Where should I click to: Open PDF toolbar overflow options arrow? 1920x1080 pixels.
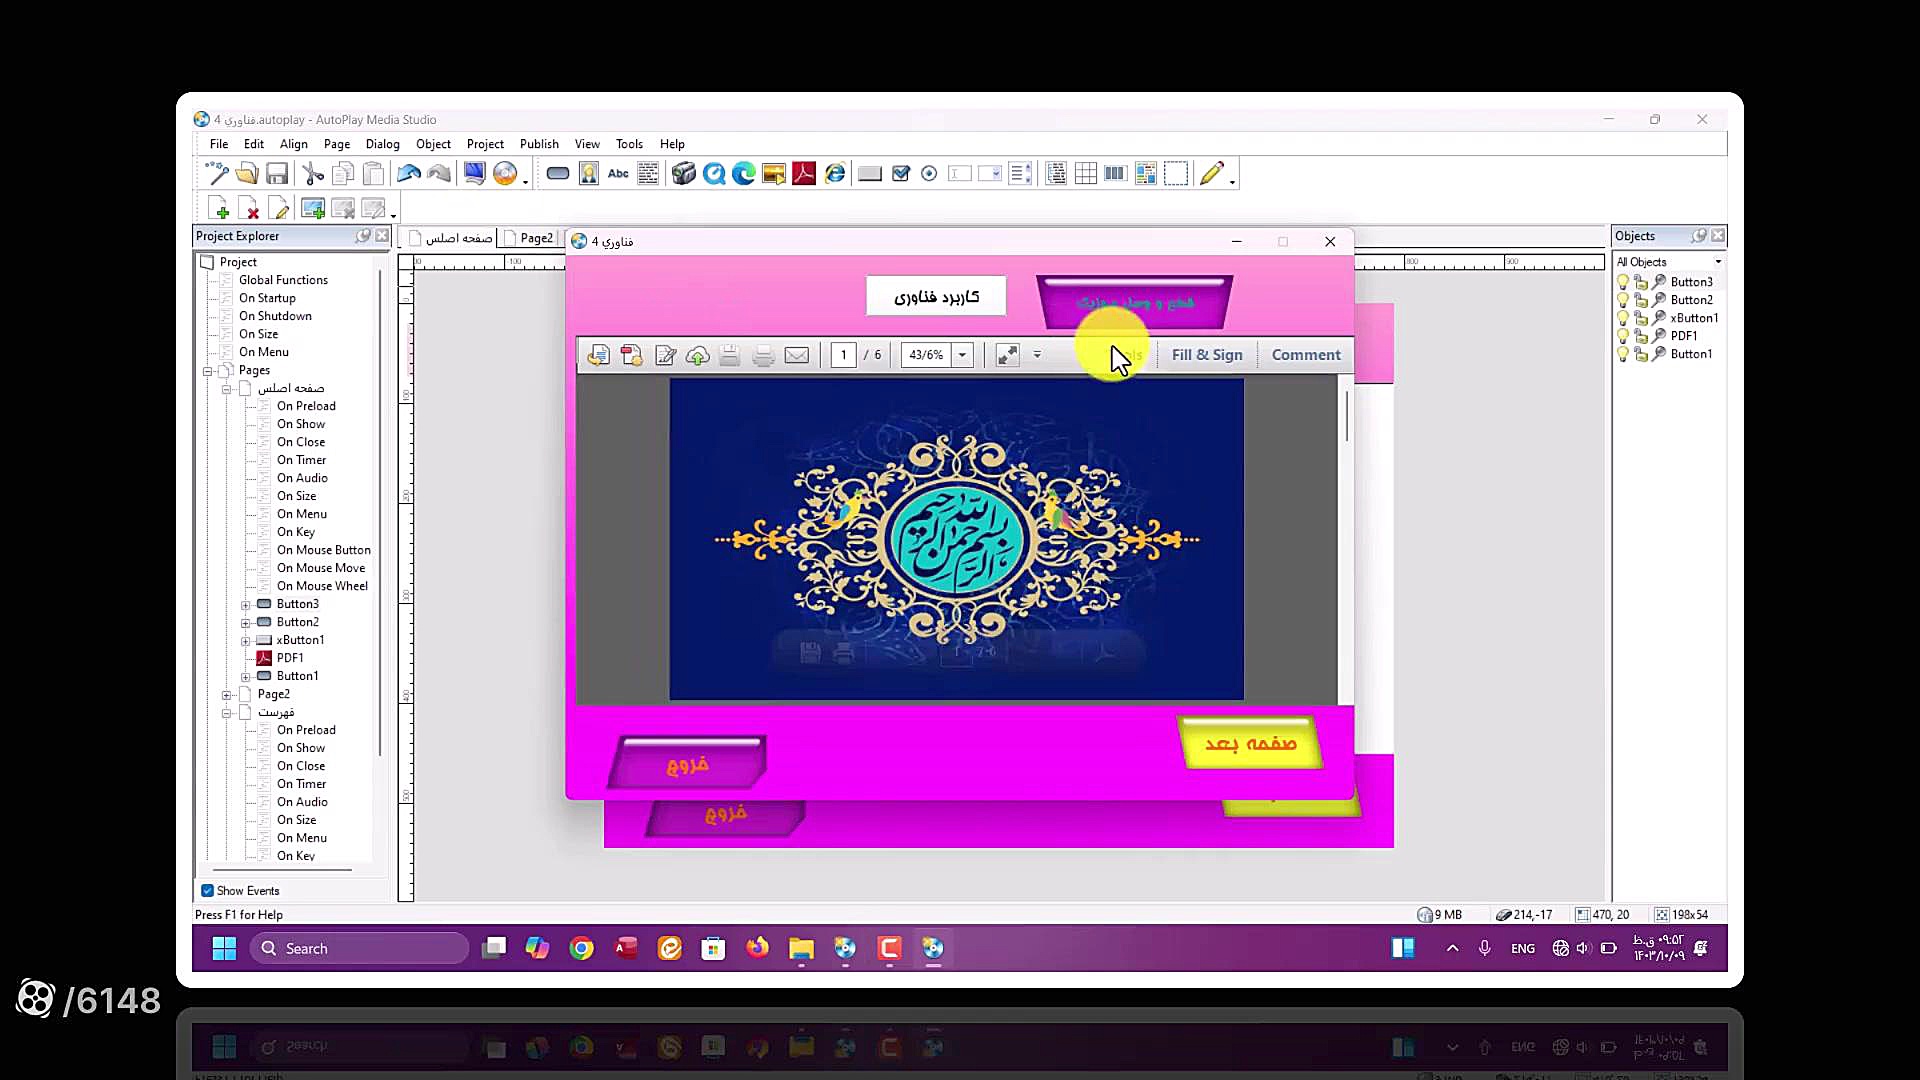1037,355
